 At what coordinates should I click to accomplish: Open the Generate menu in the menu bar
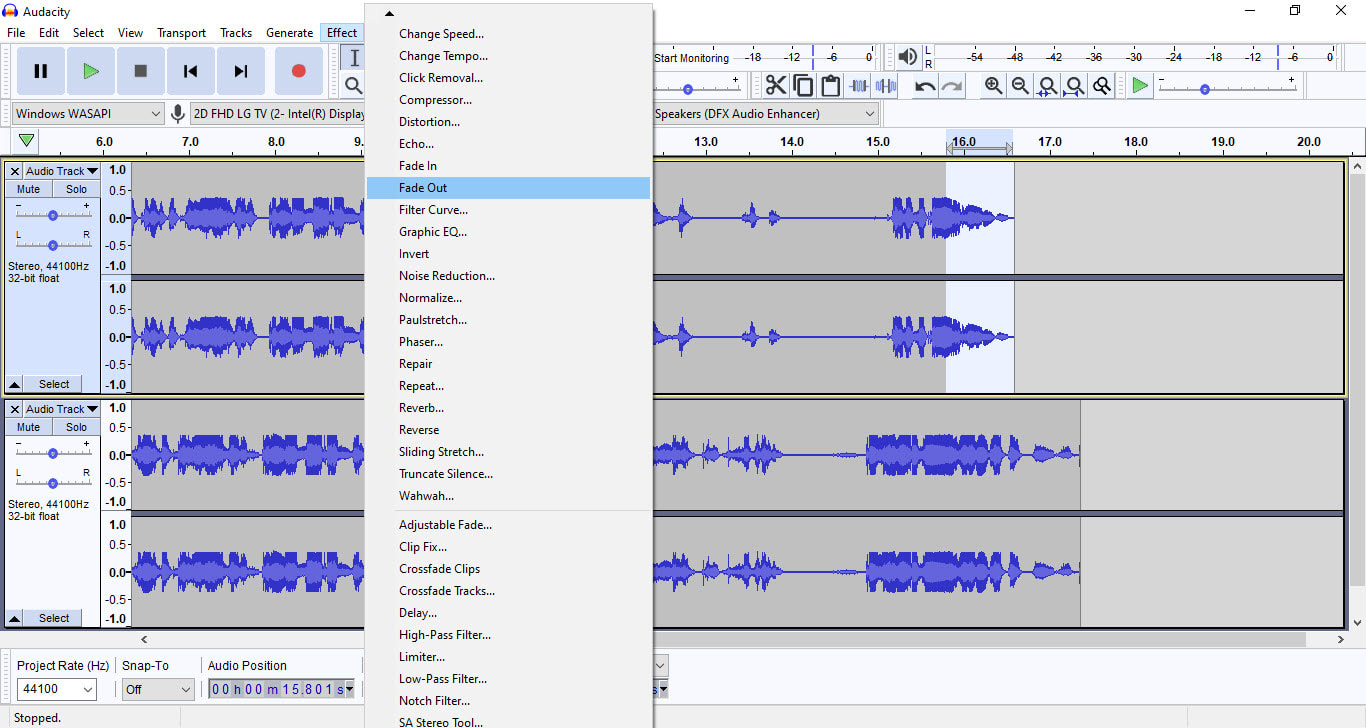[x=289, y=33]
